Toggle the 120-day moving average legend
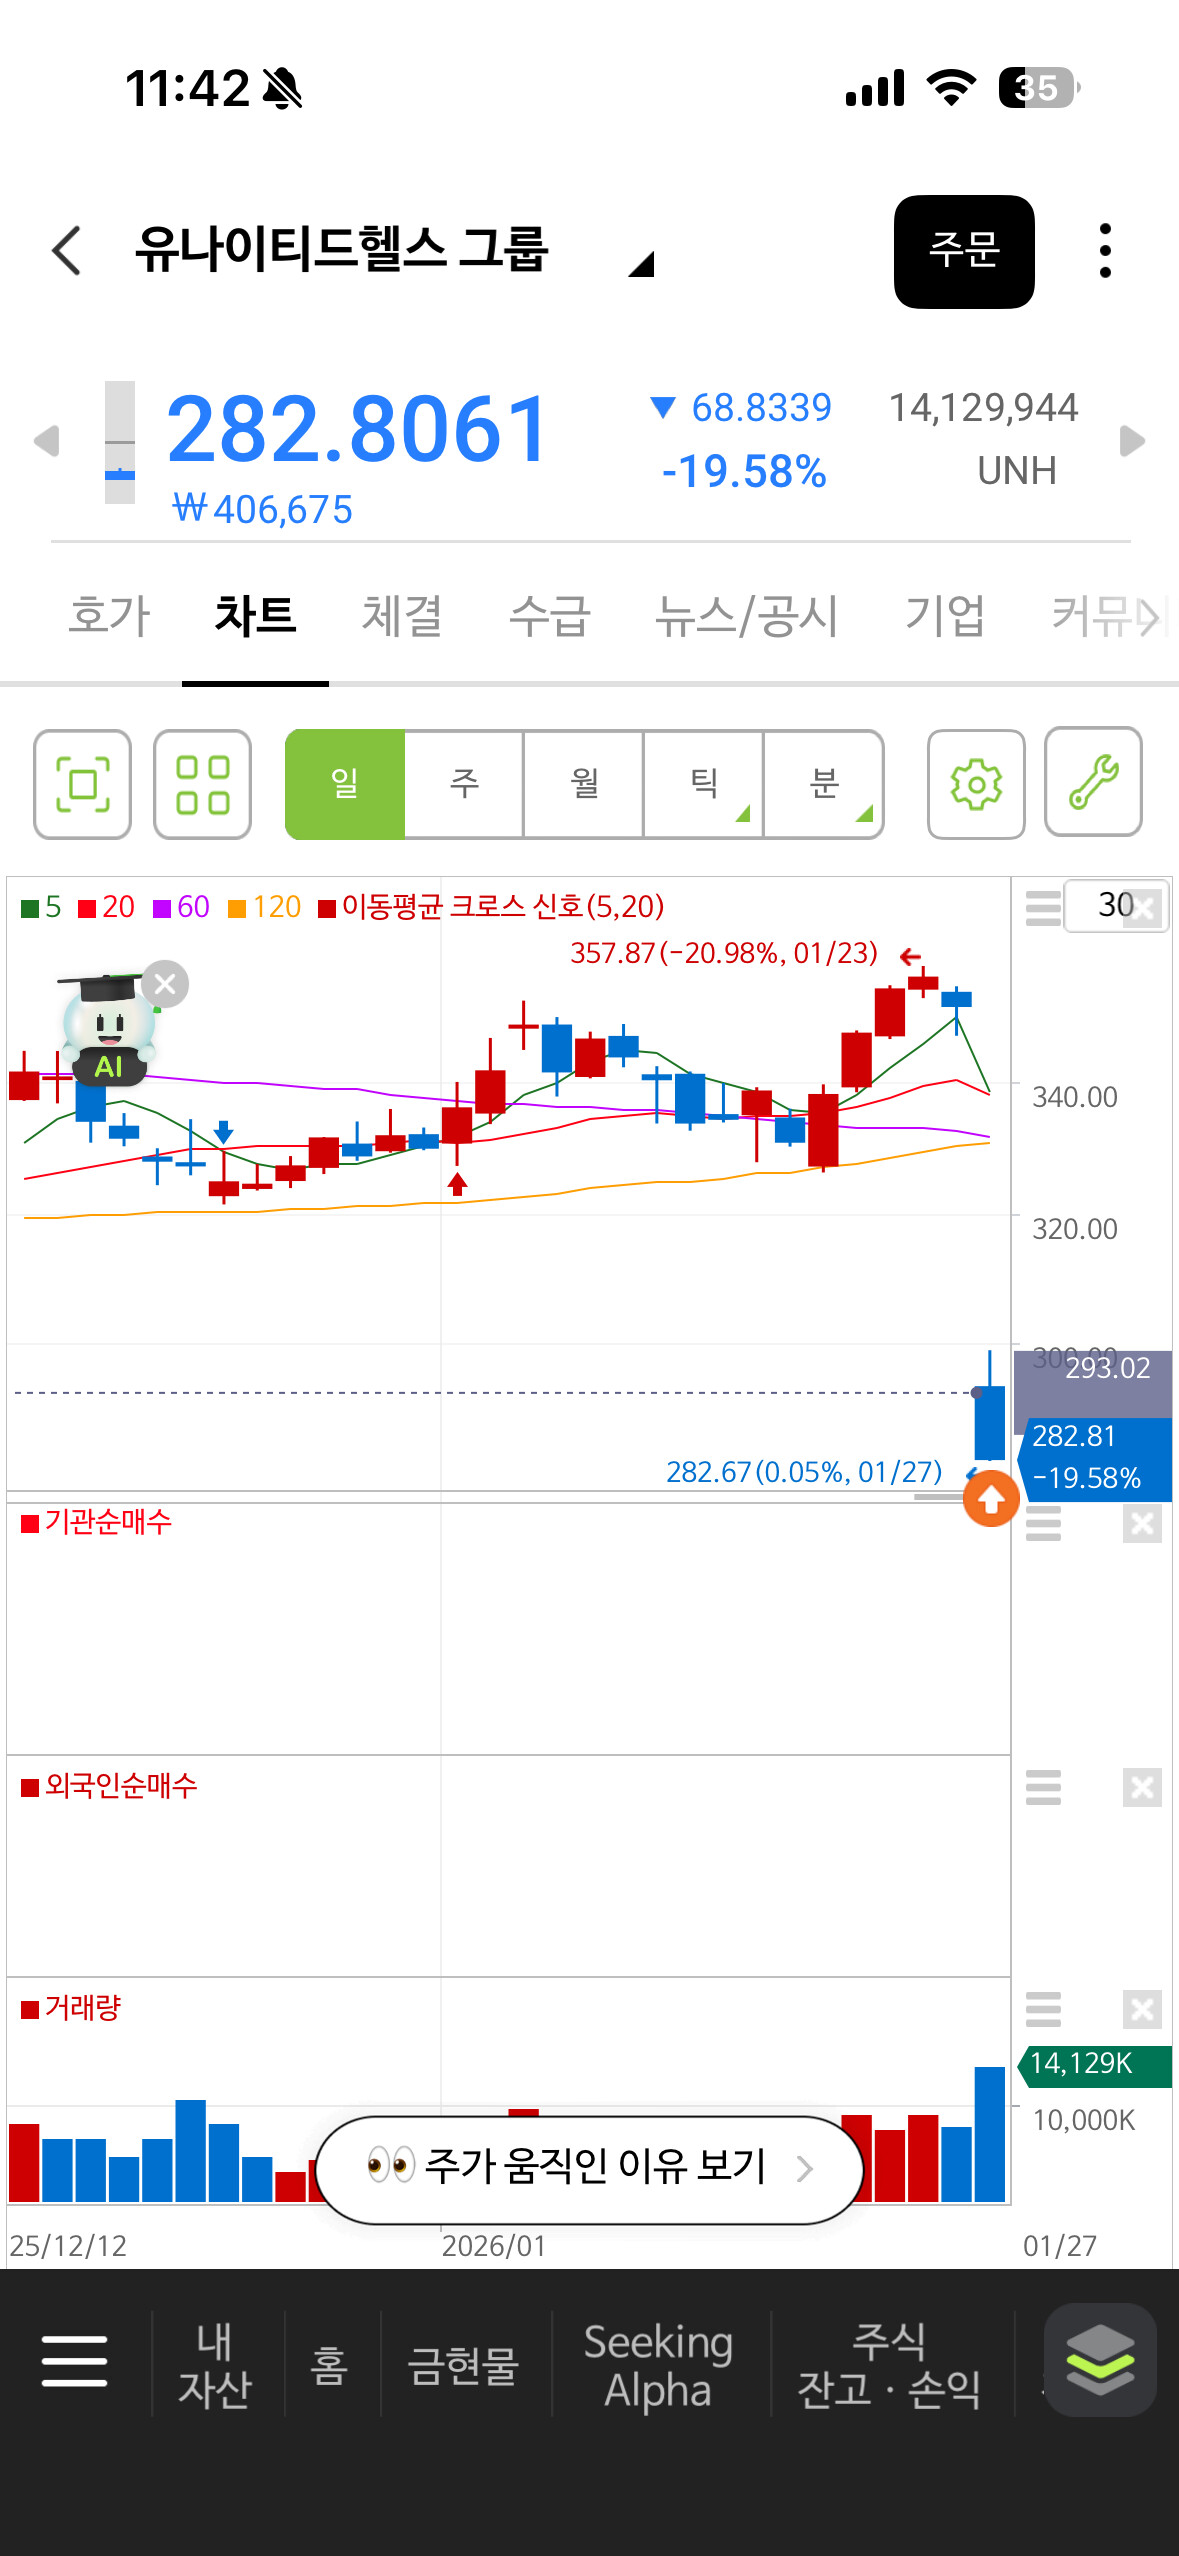 pyautogui.click(x=264, y=907)
